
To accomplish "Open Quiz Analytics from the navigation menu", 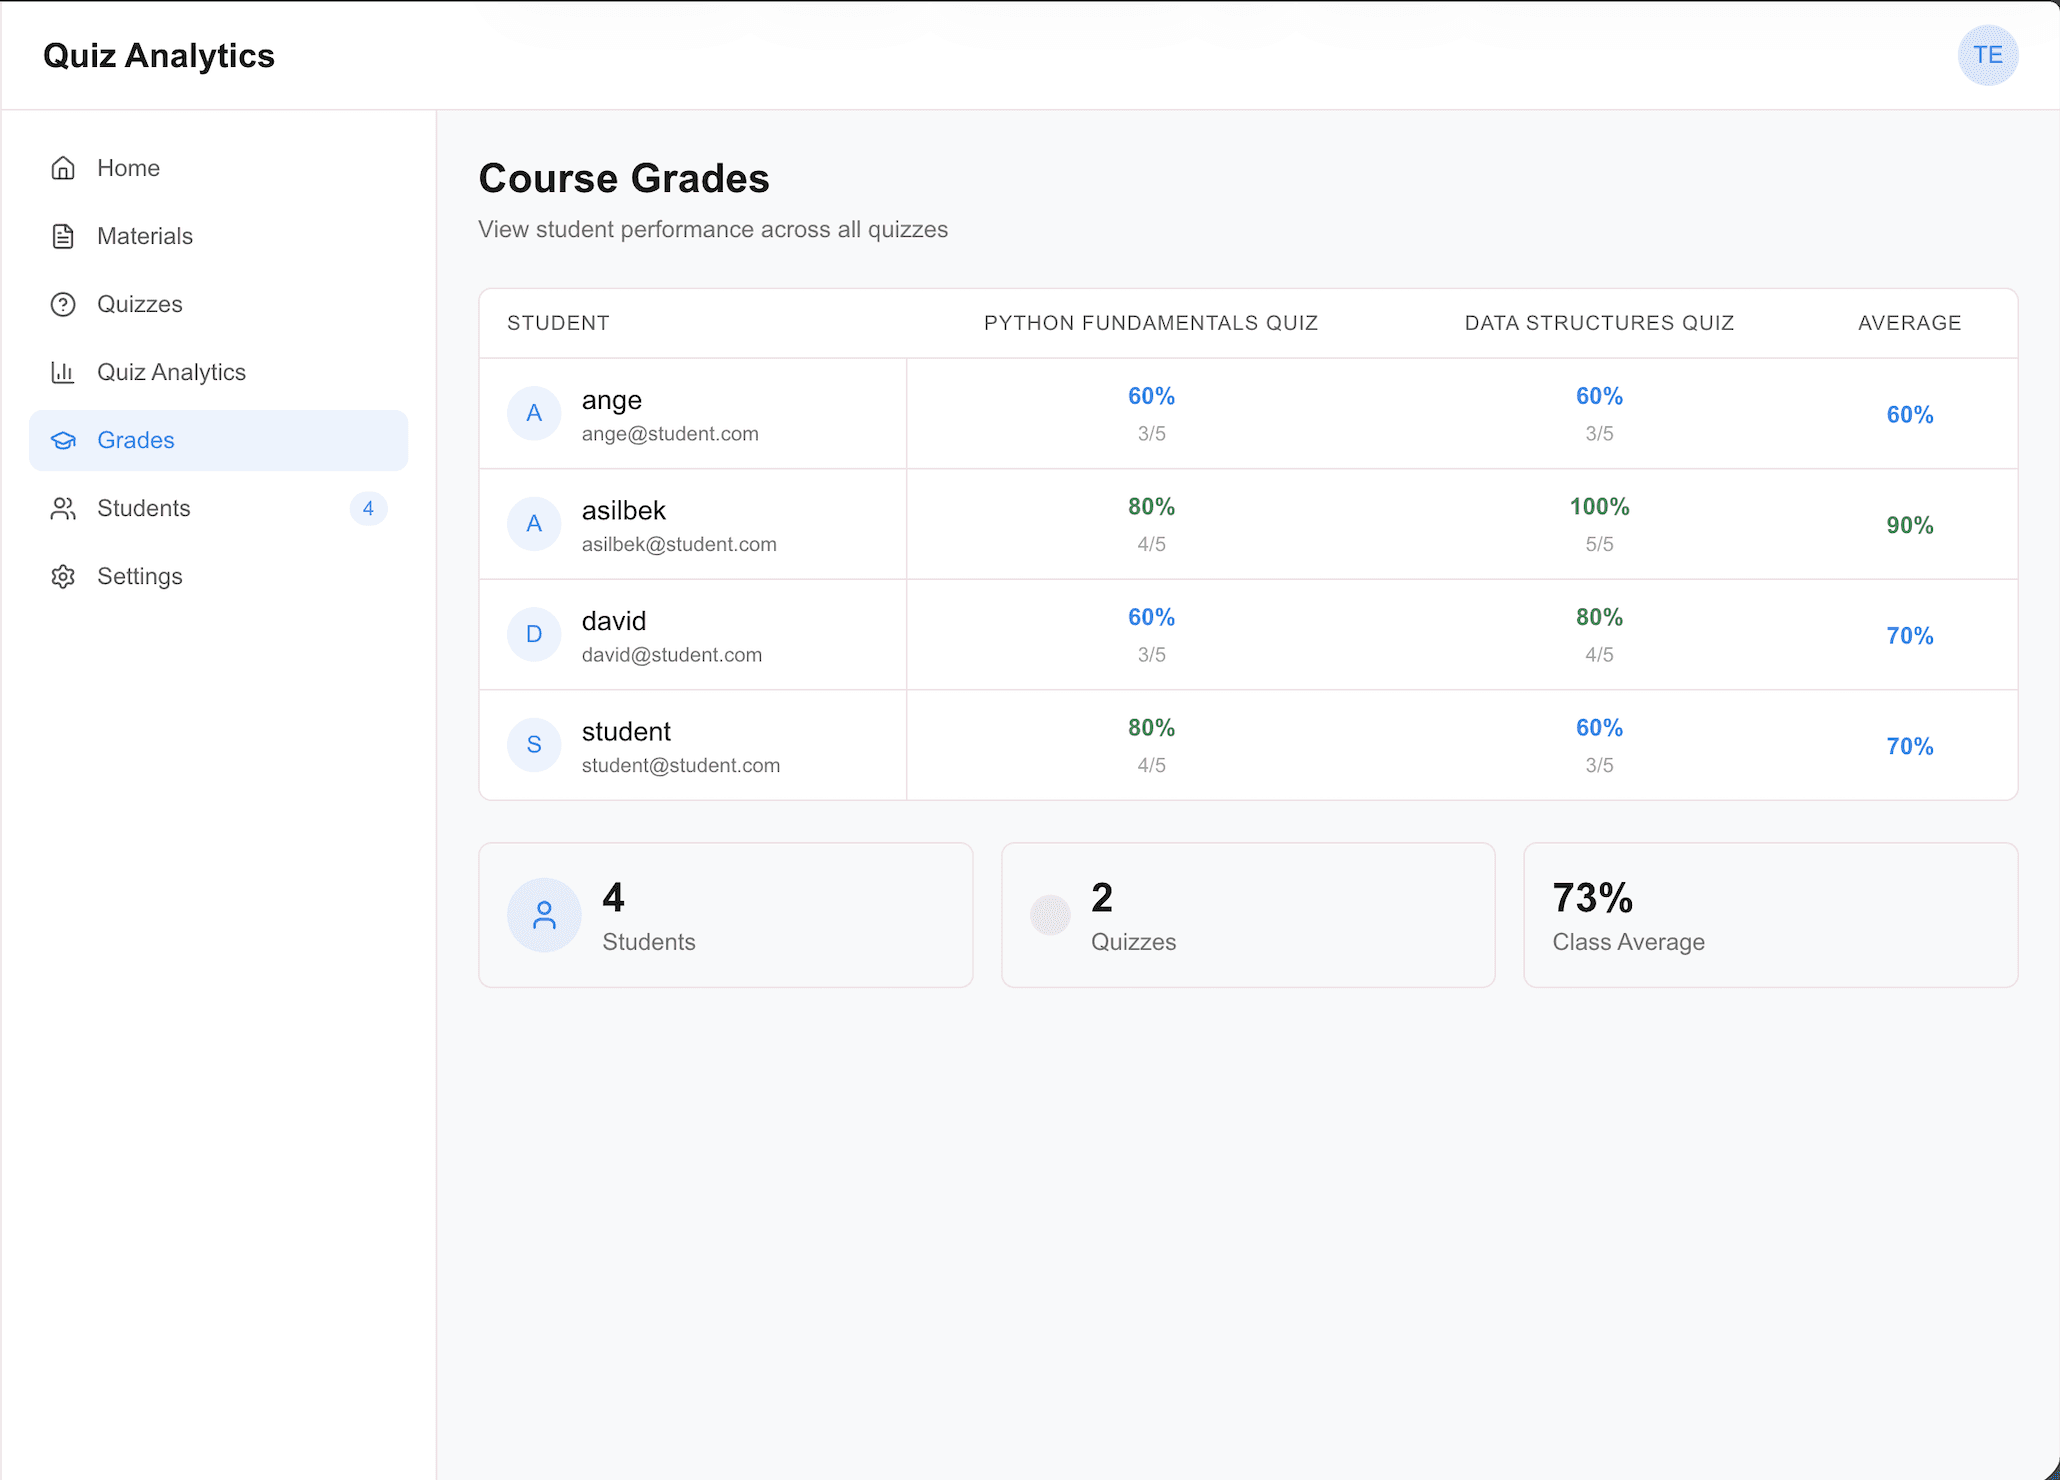I will (172, 372).
